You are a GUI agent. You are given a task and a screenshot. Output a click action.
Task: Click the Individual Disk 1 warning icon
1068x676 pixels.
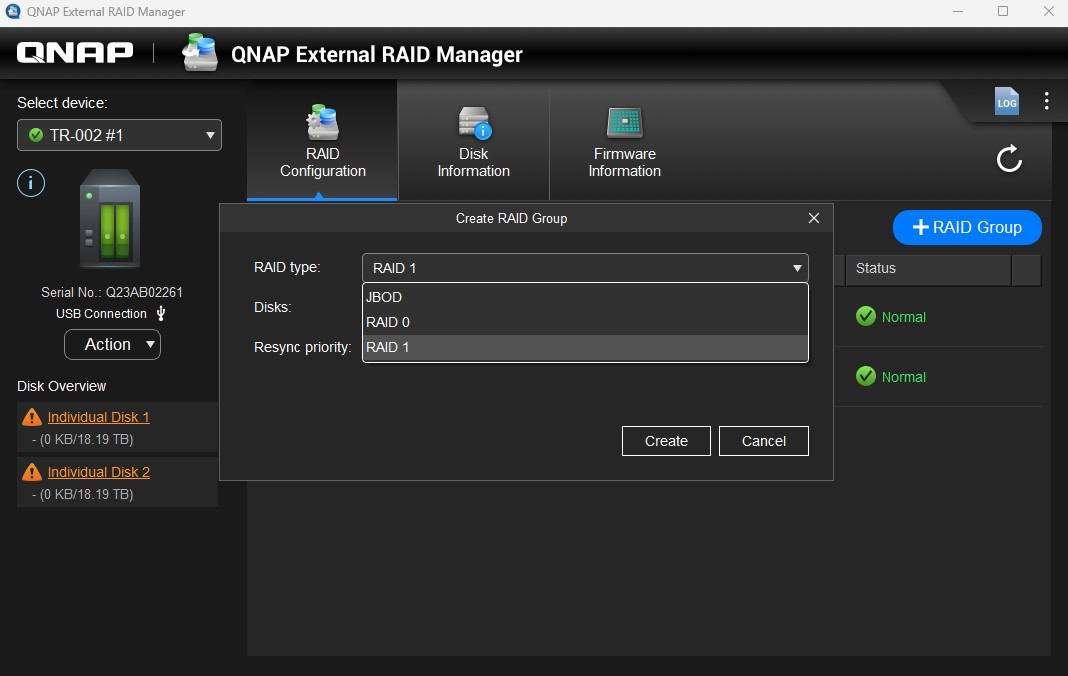[x=32, y=417]
